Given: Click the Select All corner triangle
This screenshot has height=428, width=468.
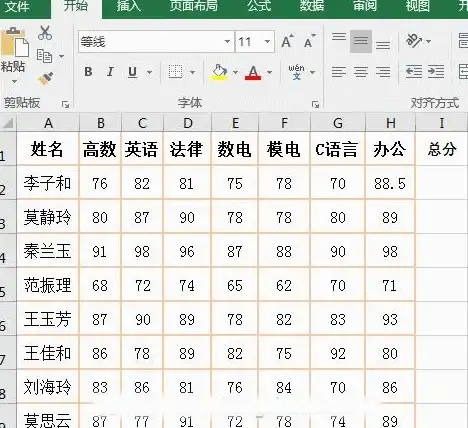Looking at the screenshot, I should [x=8, y=123].
